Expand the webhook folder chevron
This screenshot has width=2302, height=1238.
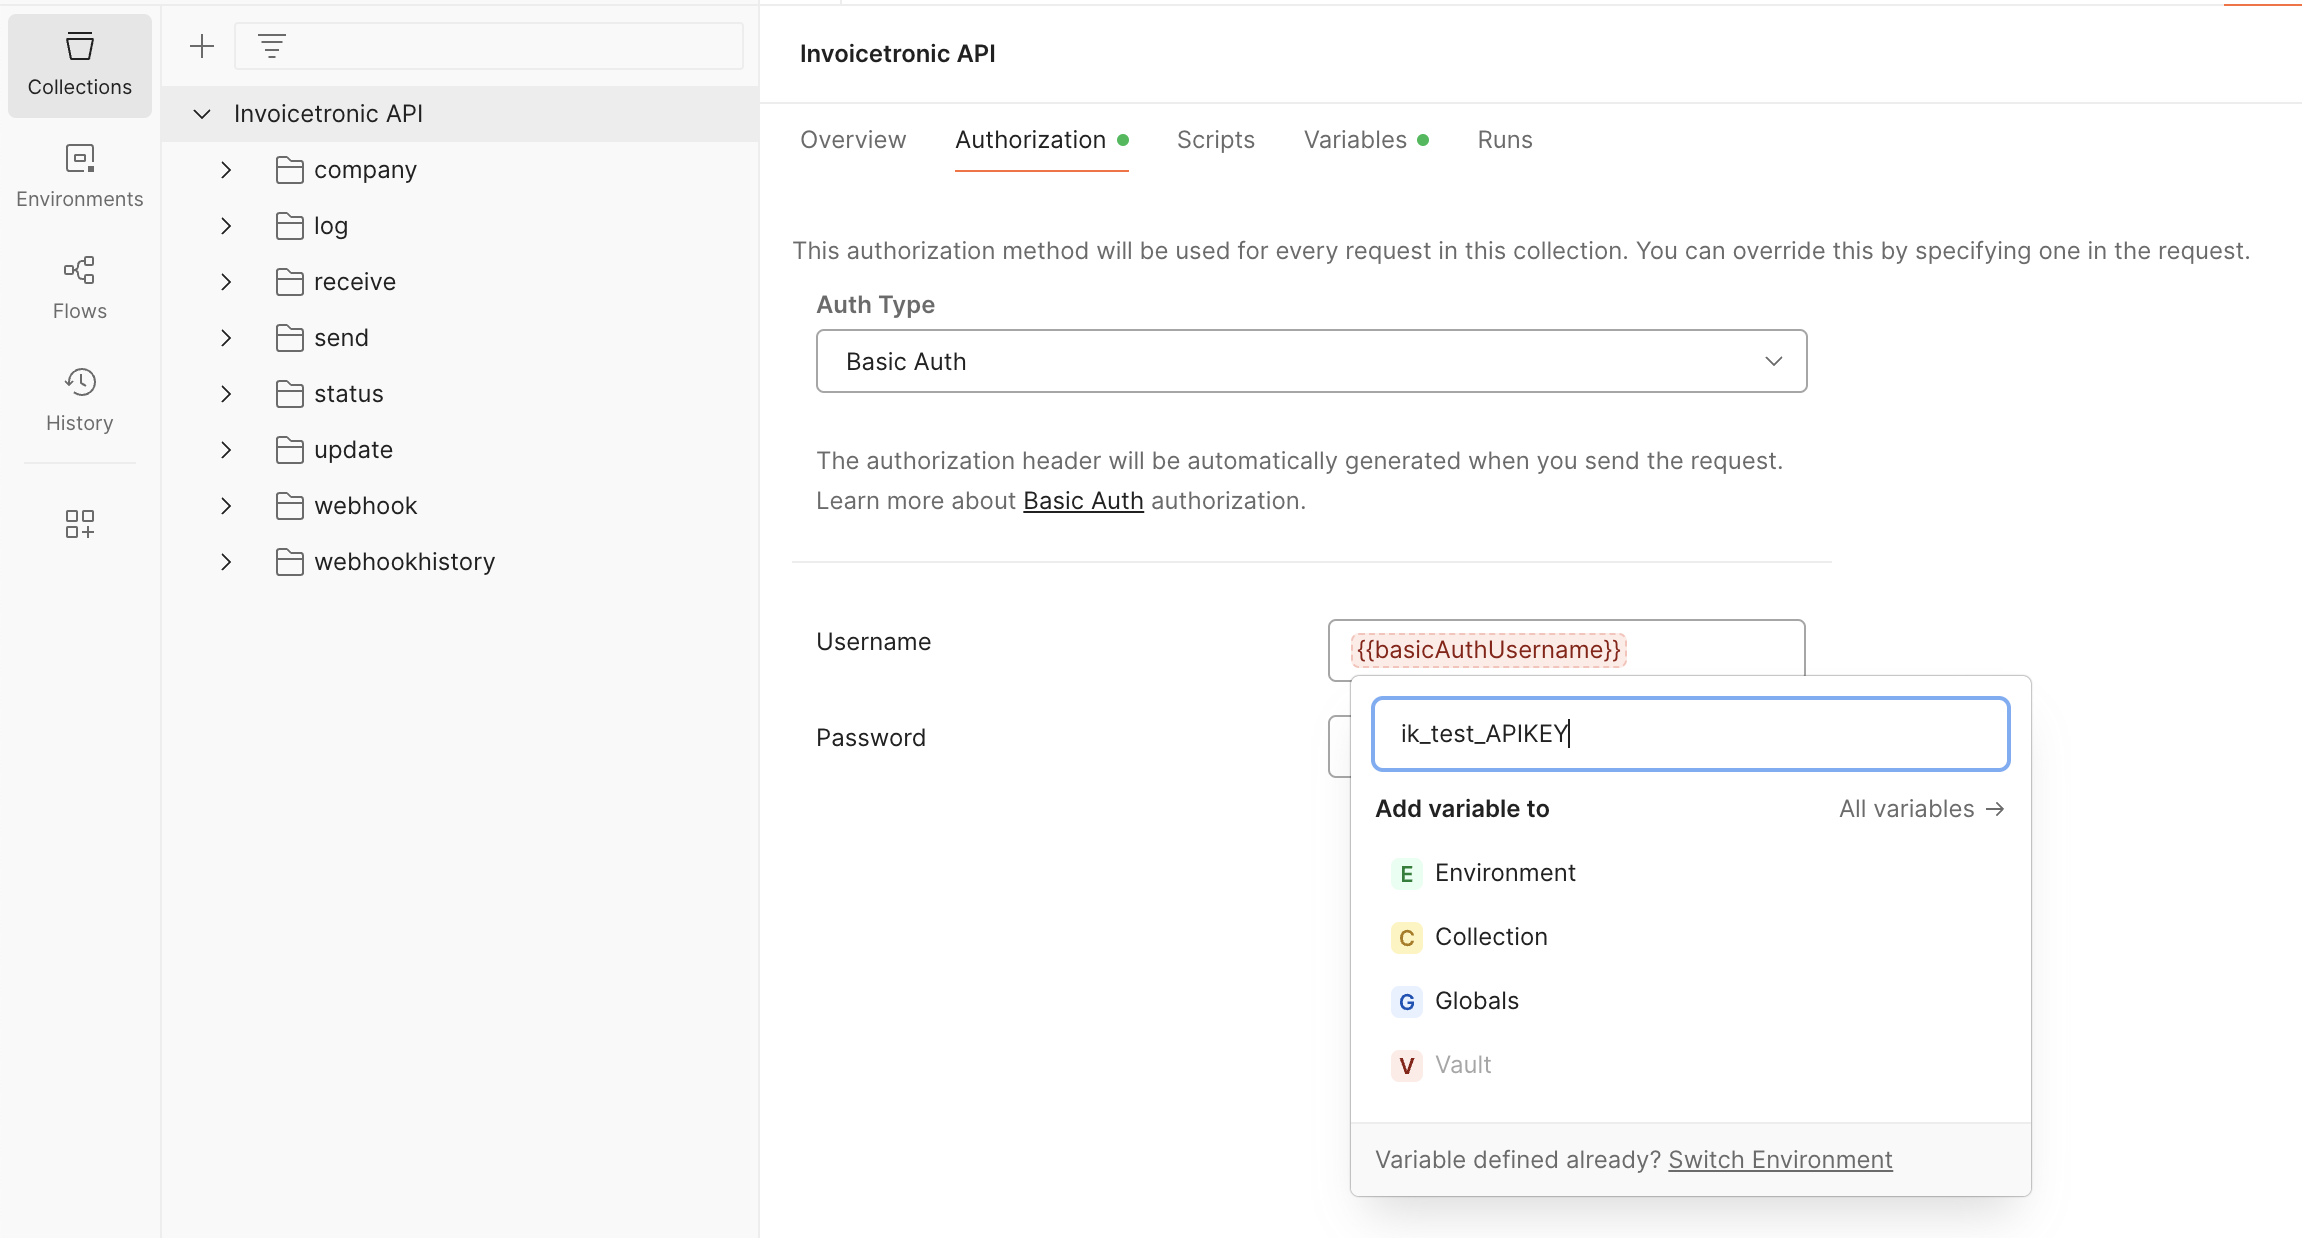point(226,506)
